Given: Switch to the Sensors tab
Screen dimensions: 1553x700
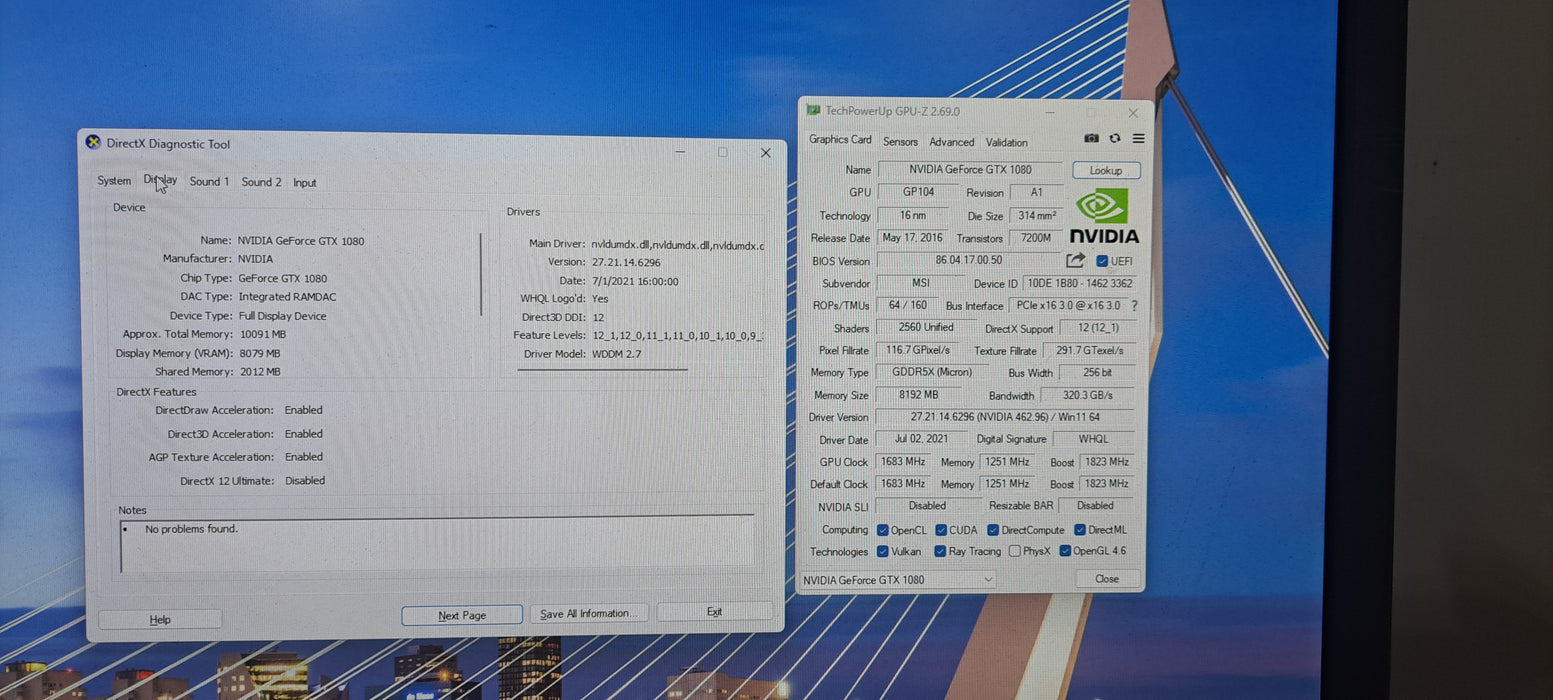Looking at the screenshot, I should tap(900, 142).
